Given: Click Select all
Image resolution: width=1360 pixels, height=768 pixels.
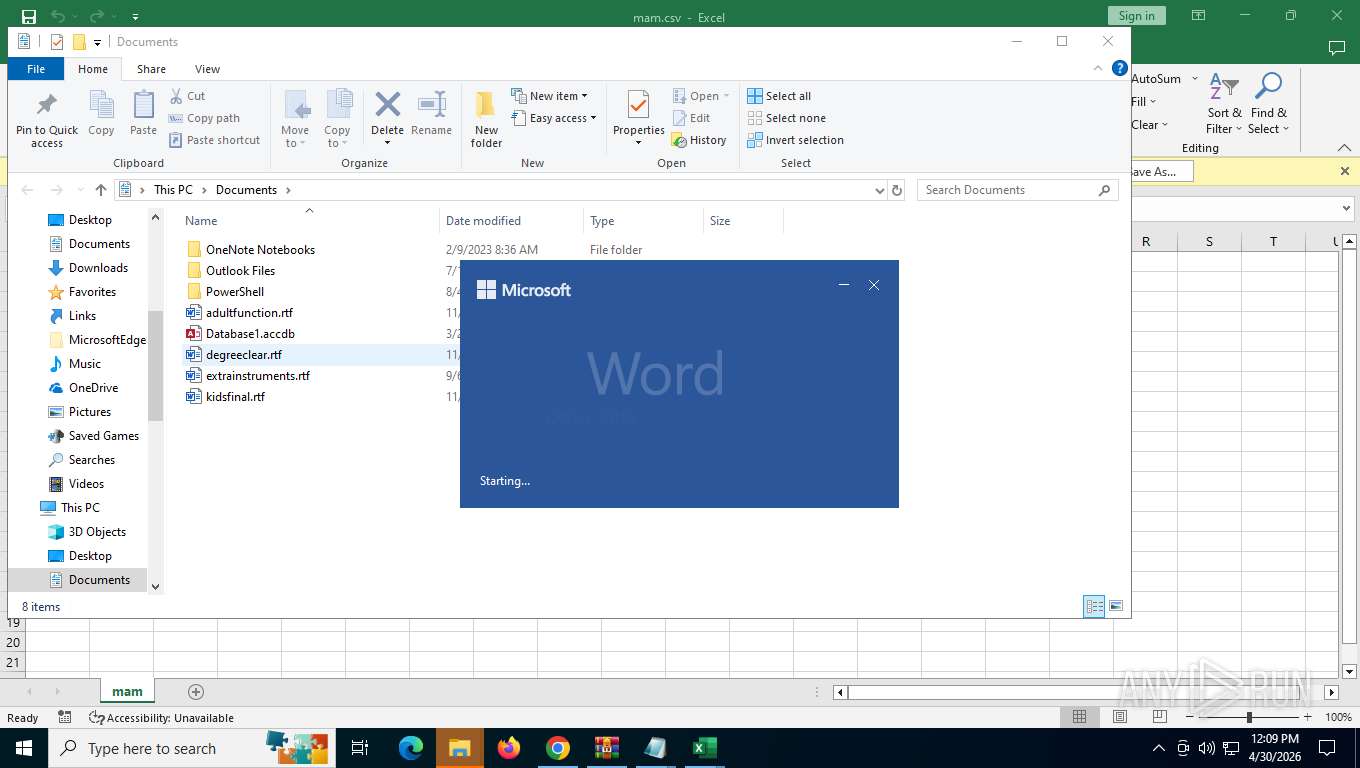Looking at the screenshot, I should pos(779,96).
